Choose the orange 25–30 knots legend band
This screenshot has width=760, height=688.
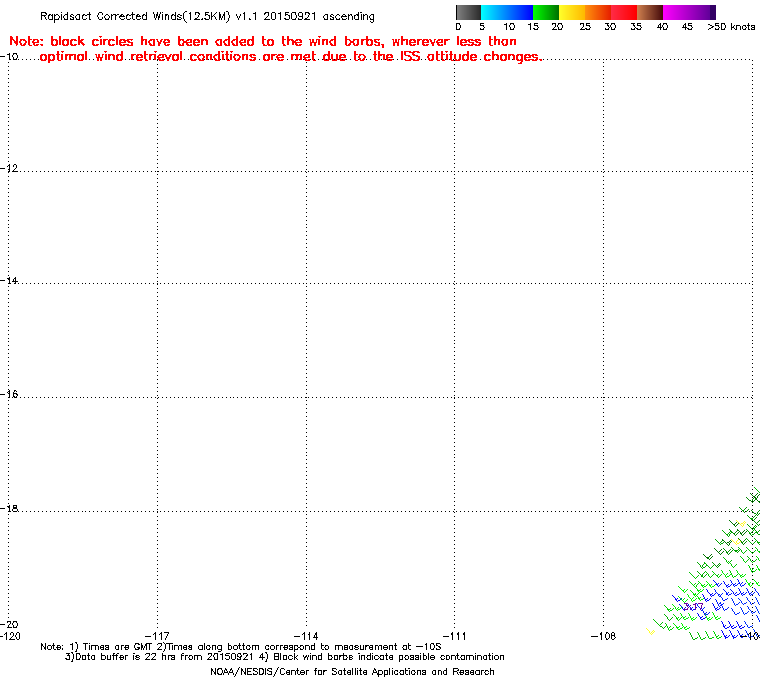point(598,12)
